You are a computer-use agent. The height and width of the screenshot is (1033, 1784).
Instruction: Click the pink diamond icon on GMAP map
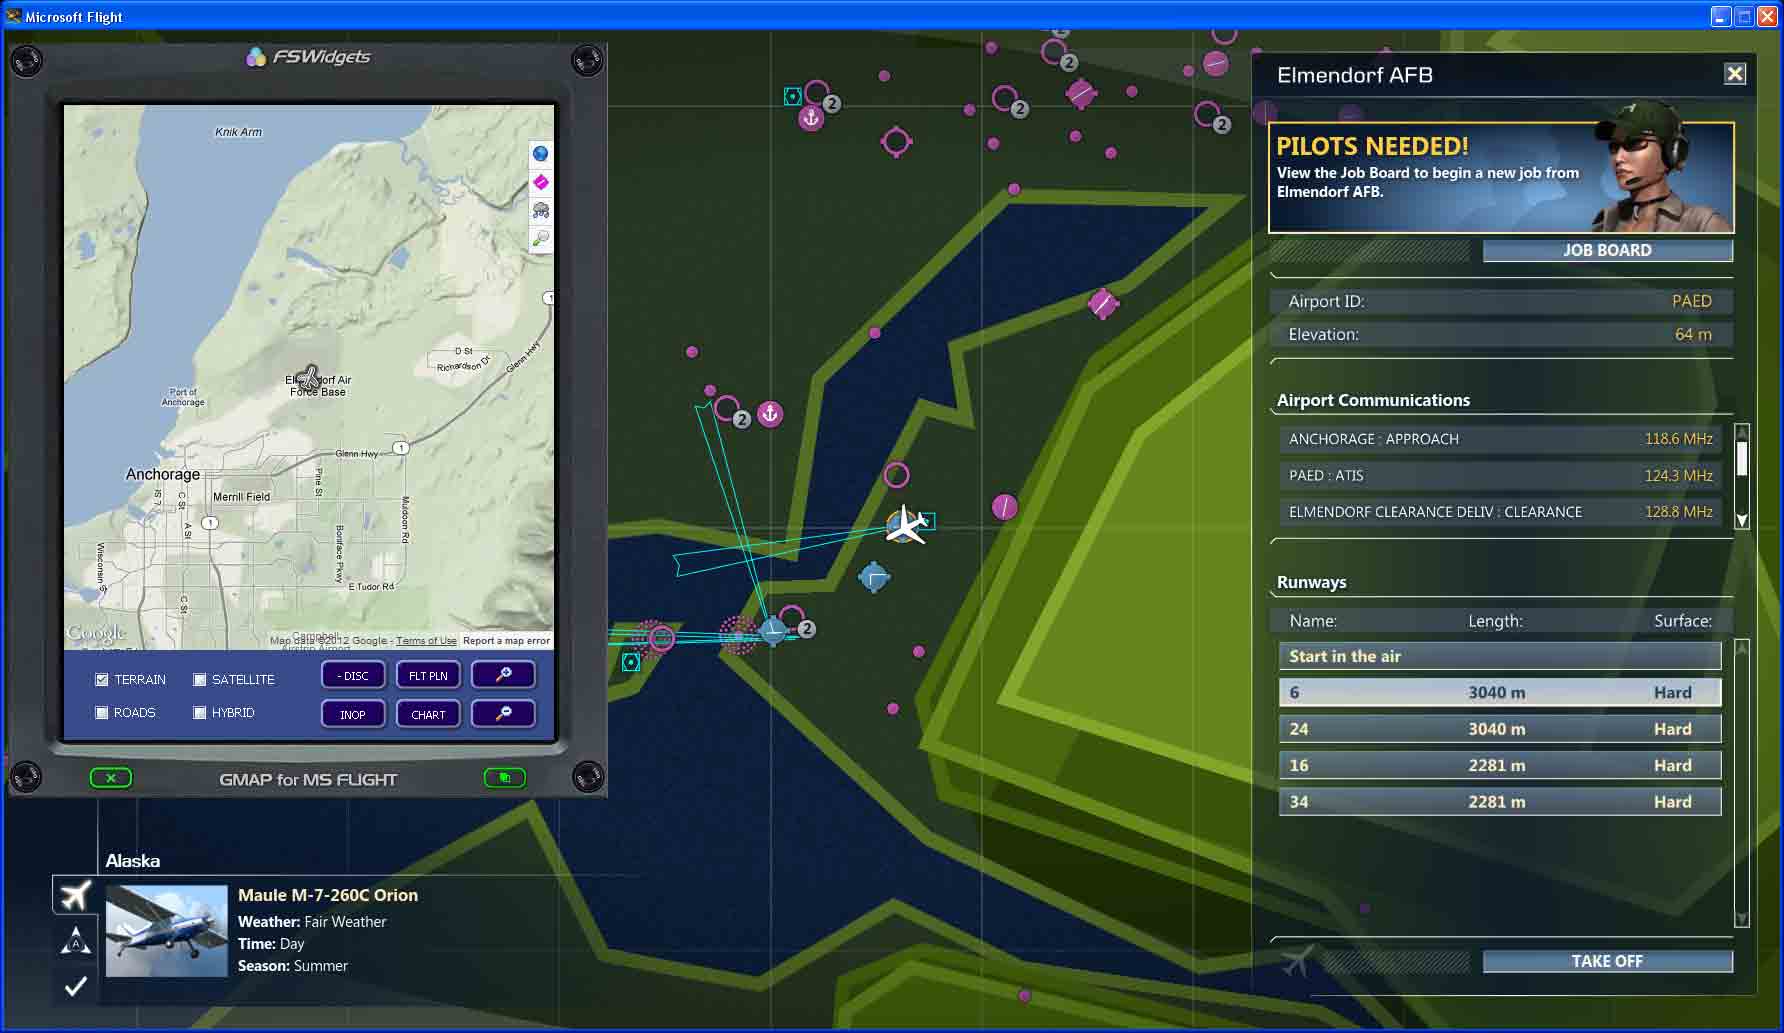point(541,182)
